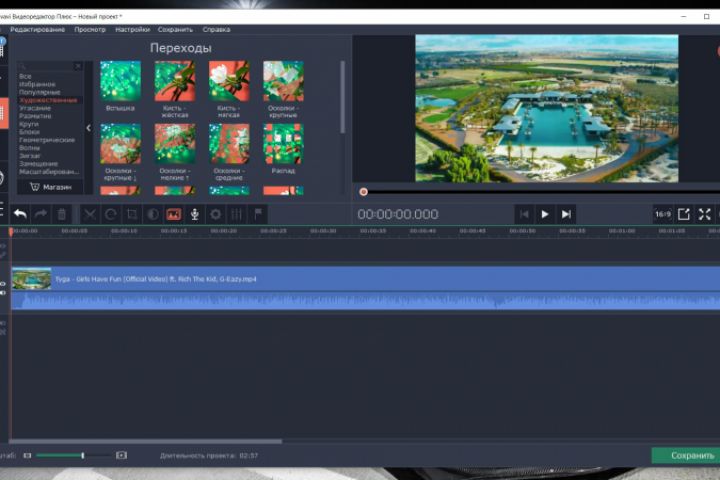Click the microphone record audio icon
Viewport: 720px width, 480px height.
click(195, 214)
